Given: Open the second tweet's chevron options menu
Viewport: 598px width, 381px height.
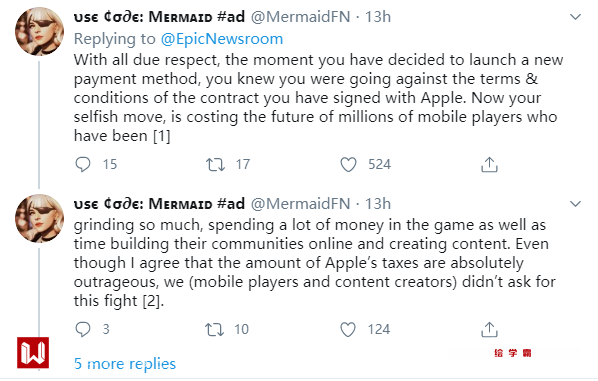Looking at the screenshot, I should tap(575, 204).
